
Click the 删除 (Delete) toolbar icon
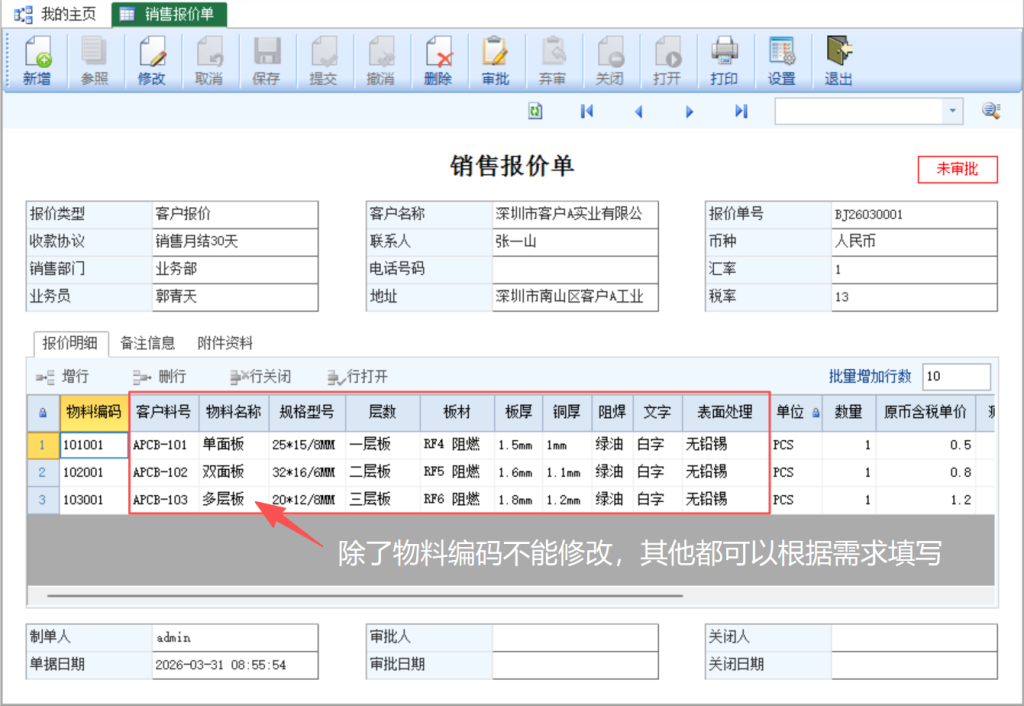(x=437, y=60)
